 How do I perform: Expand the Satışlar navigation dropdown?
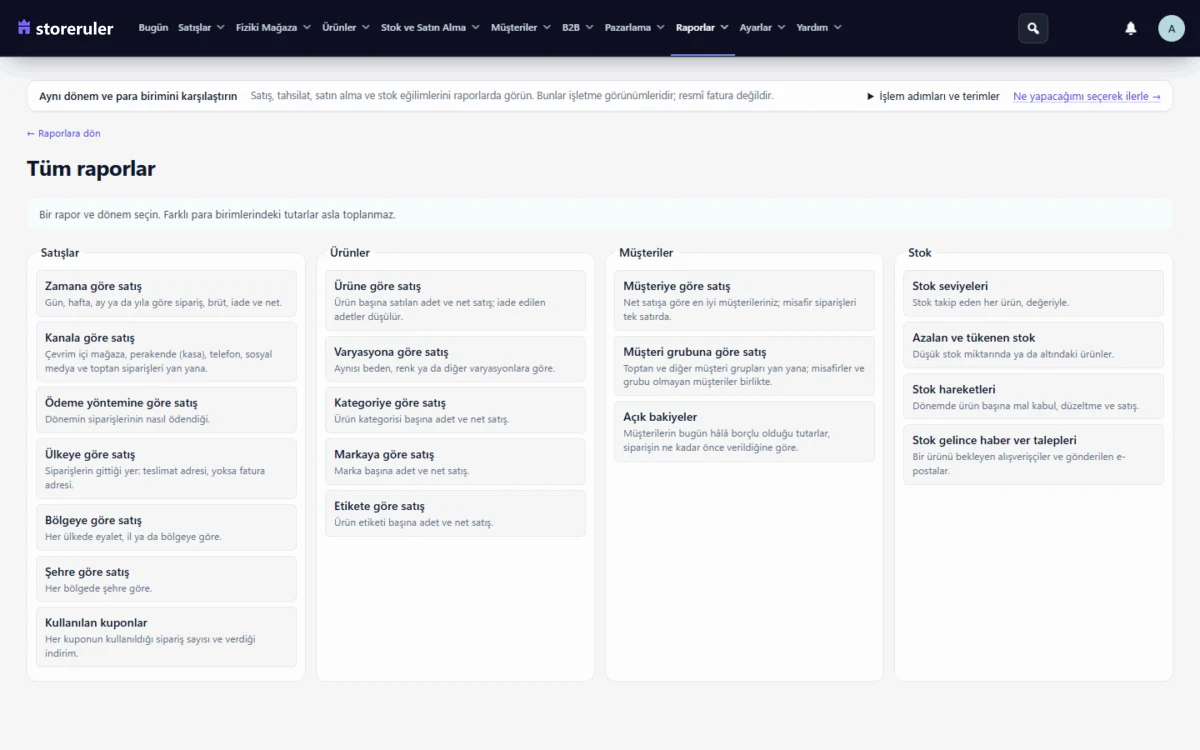coord(201,28)
